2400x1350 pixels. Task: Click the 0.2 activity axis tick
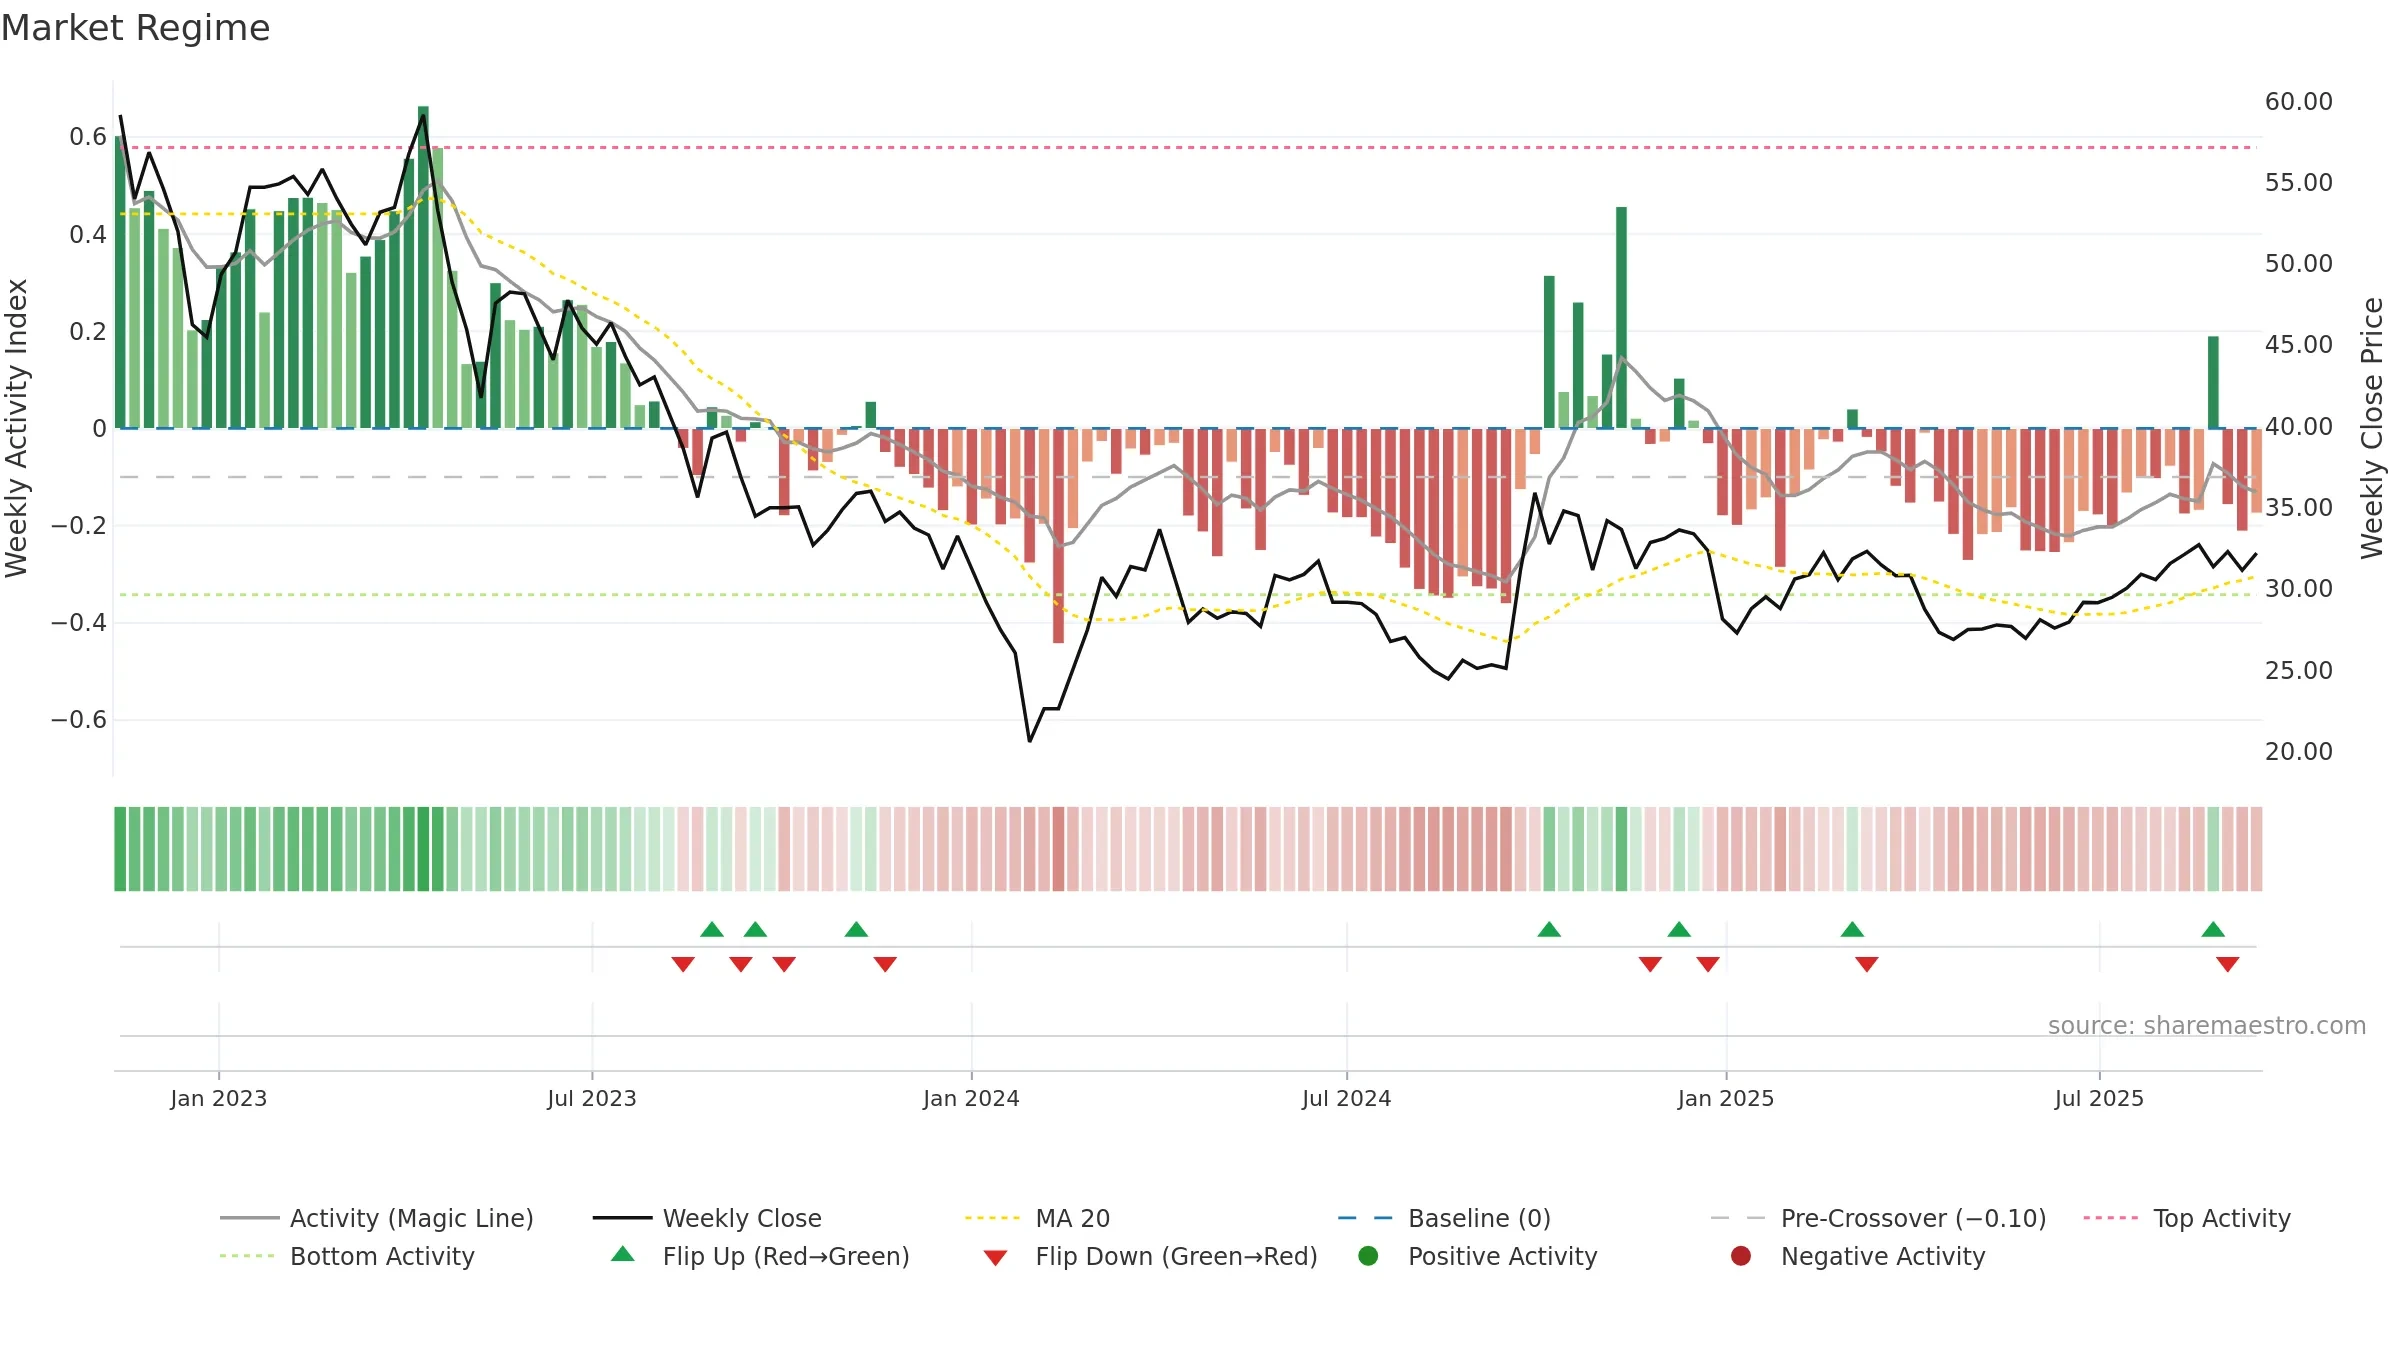point(88,331)
